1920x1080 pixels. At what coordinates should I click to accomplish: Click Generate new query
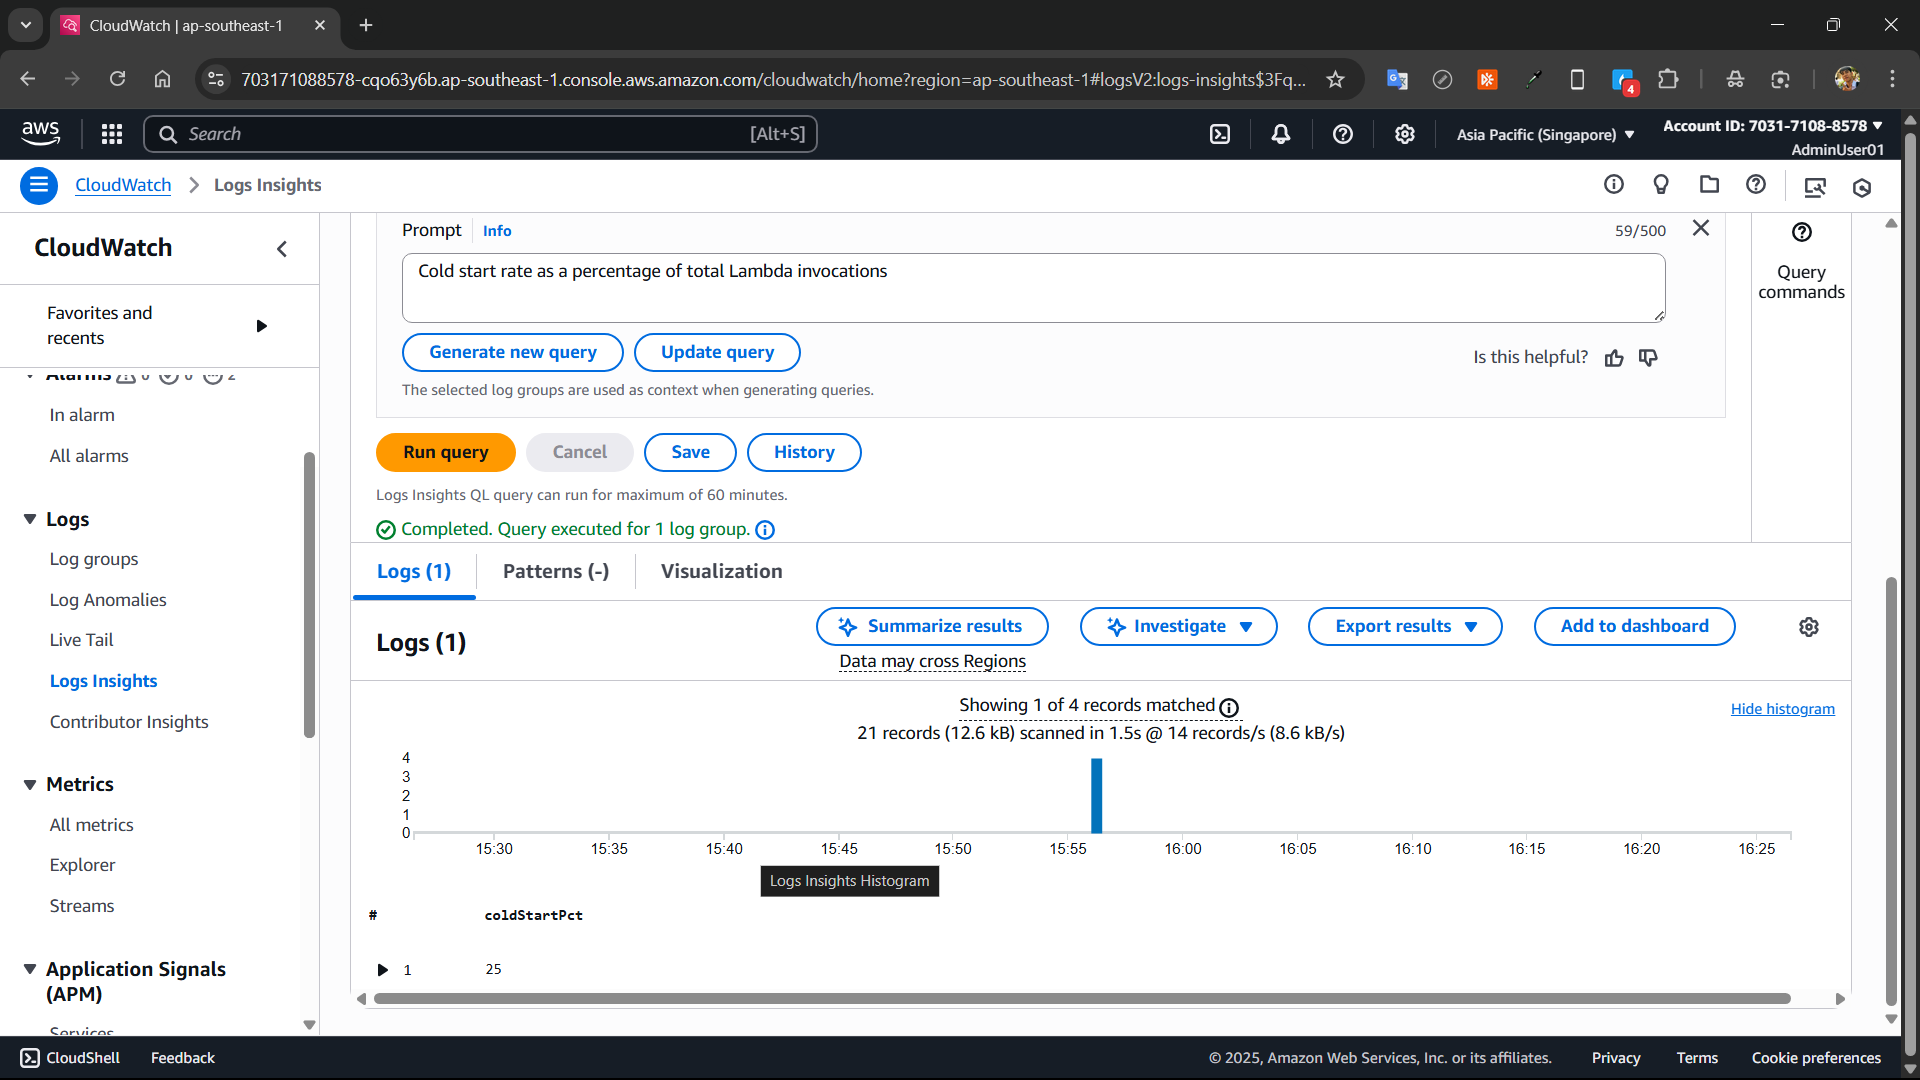tap(513, 352)
